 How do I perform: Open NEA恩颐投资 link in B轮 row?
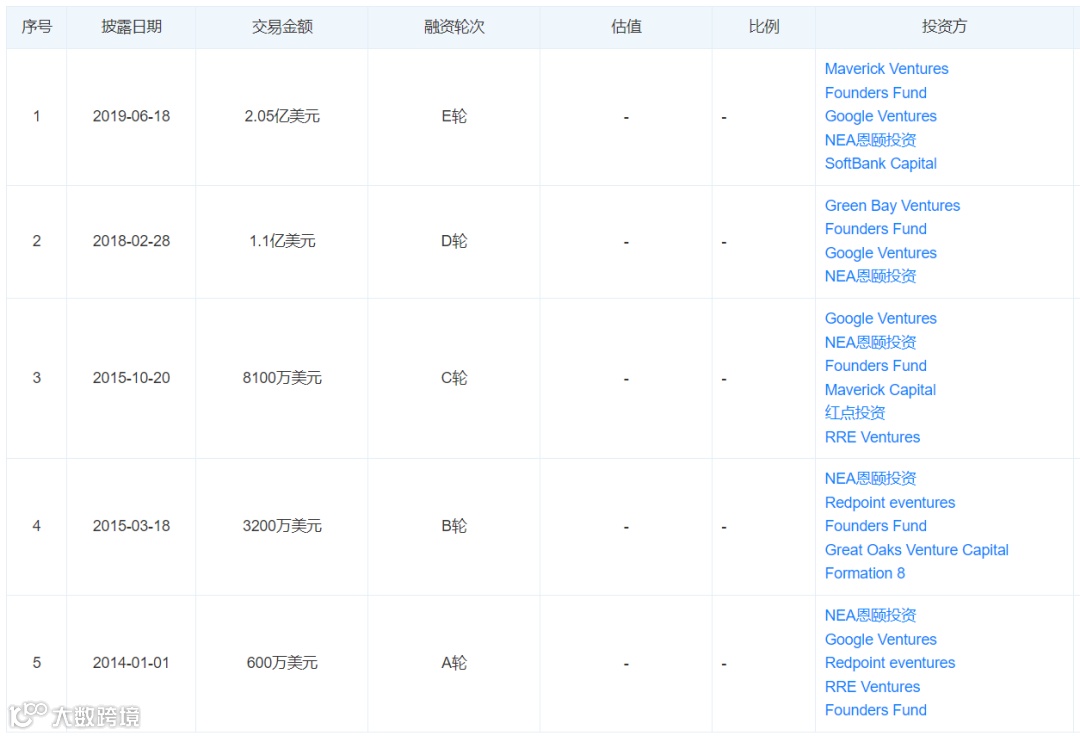click(x=870, y=478)
